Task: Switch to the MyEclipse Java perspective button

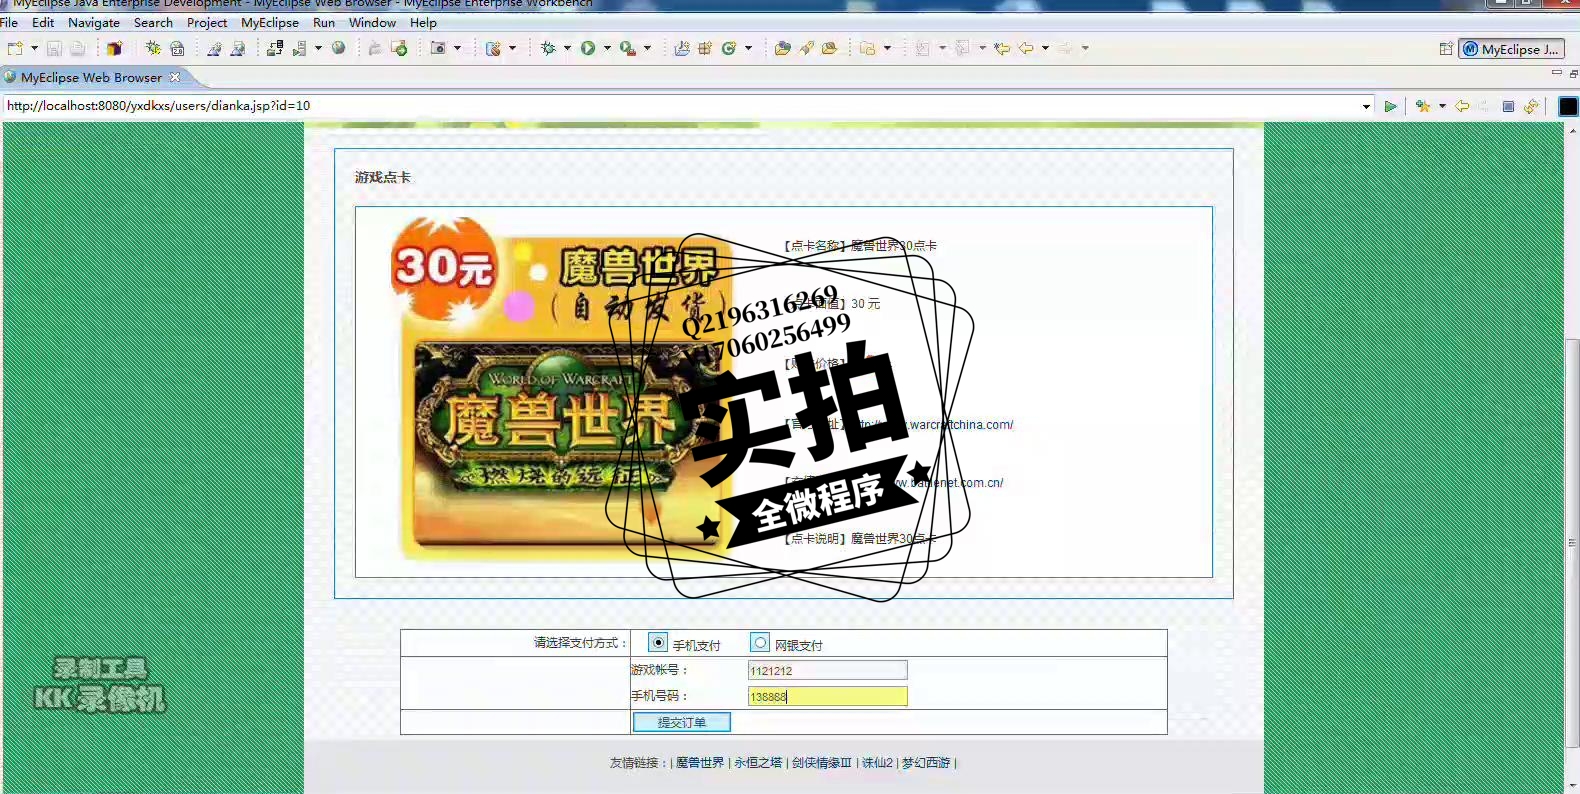Action: point(1511,49)
